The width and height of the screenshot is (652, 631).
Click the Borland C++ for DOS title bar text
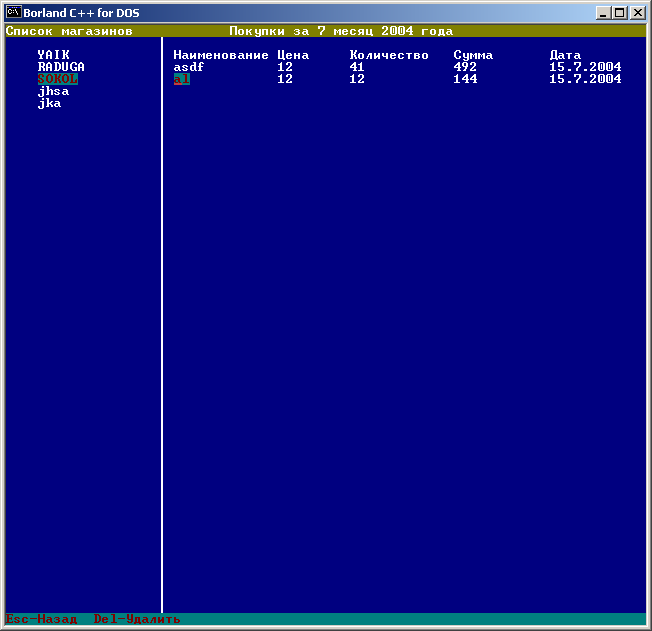pos(81,13)
